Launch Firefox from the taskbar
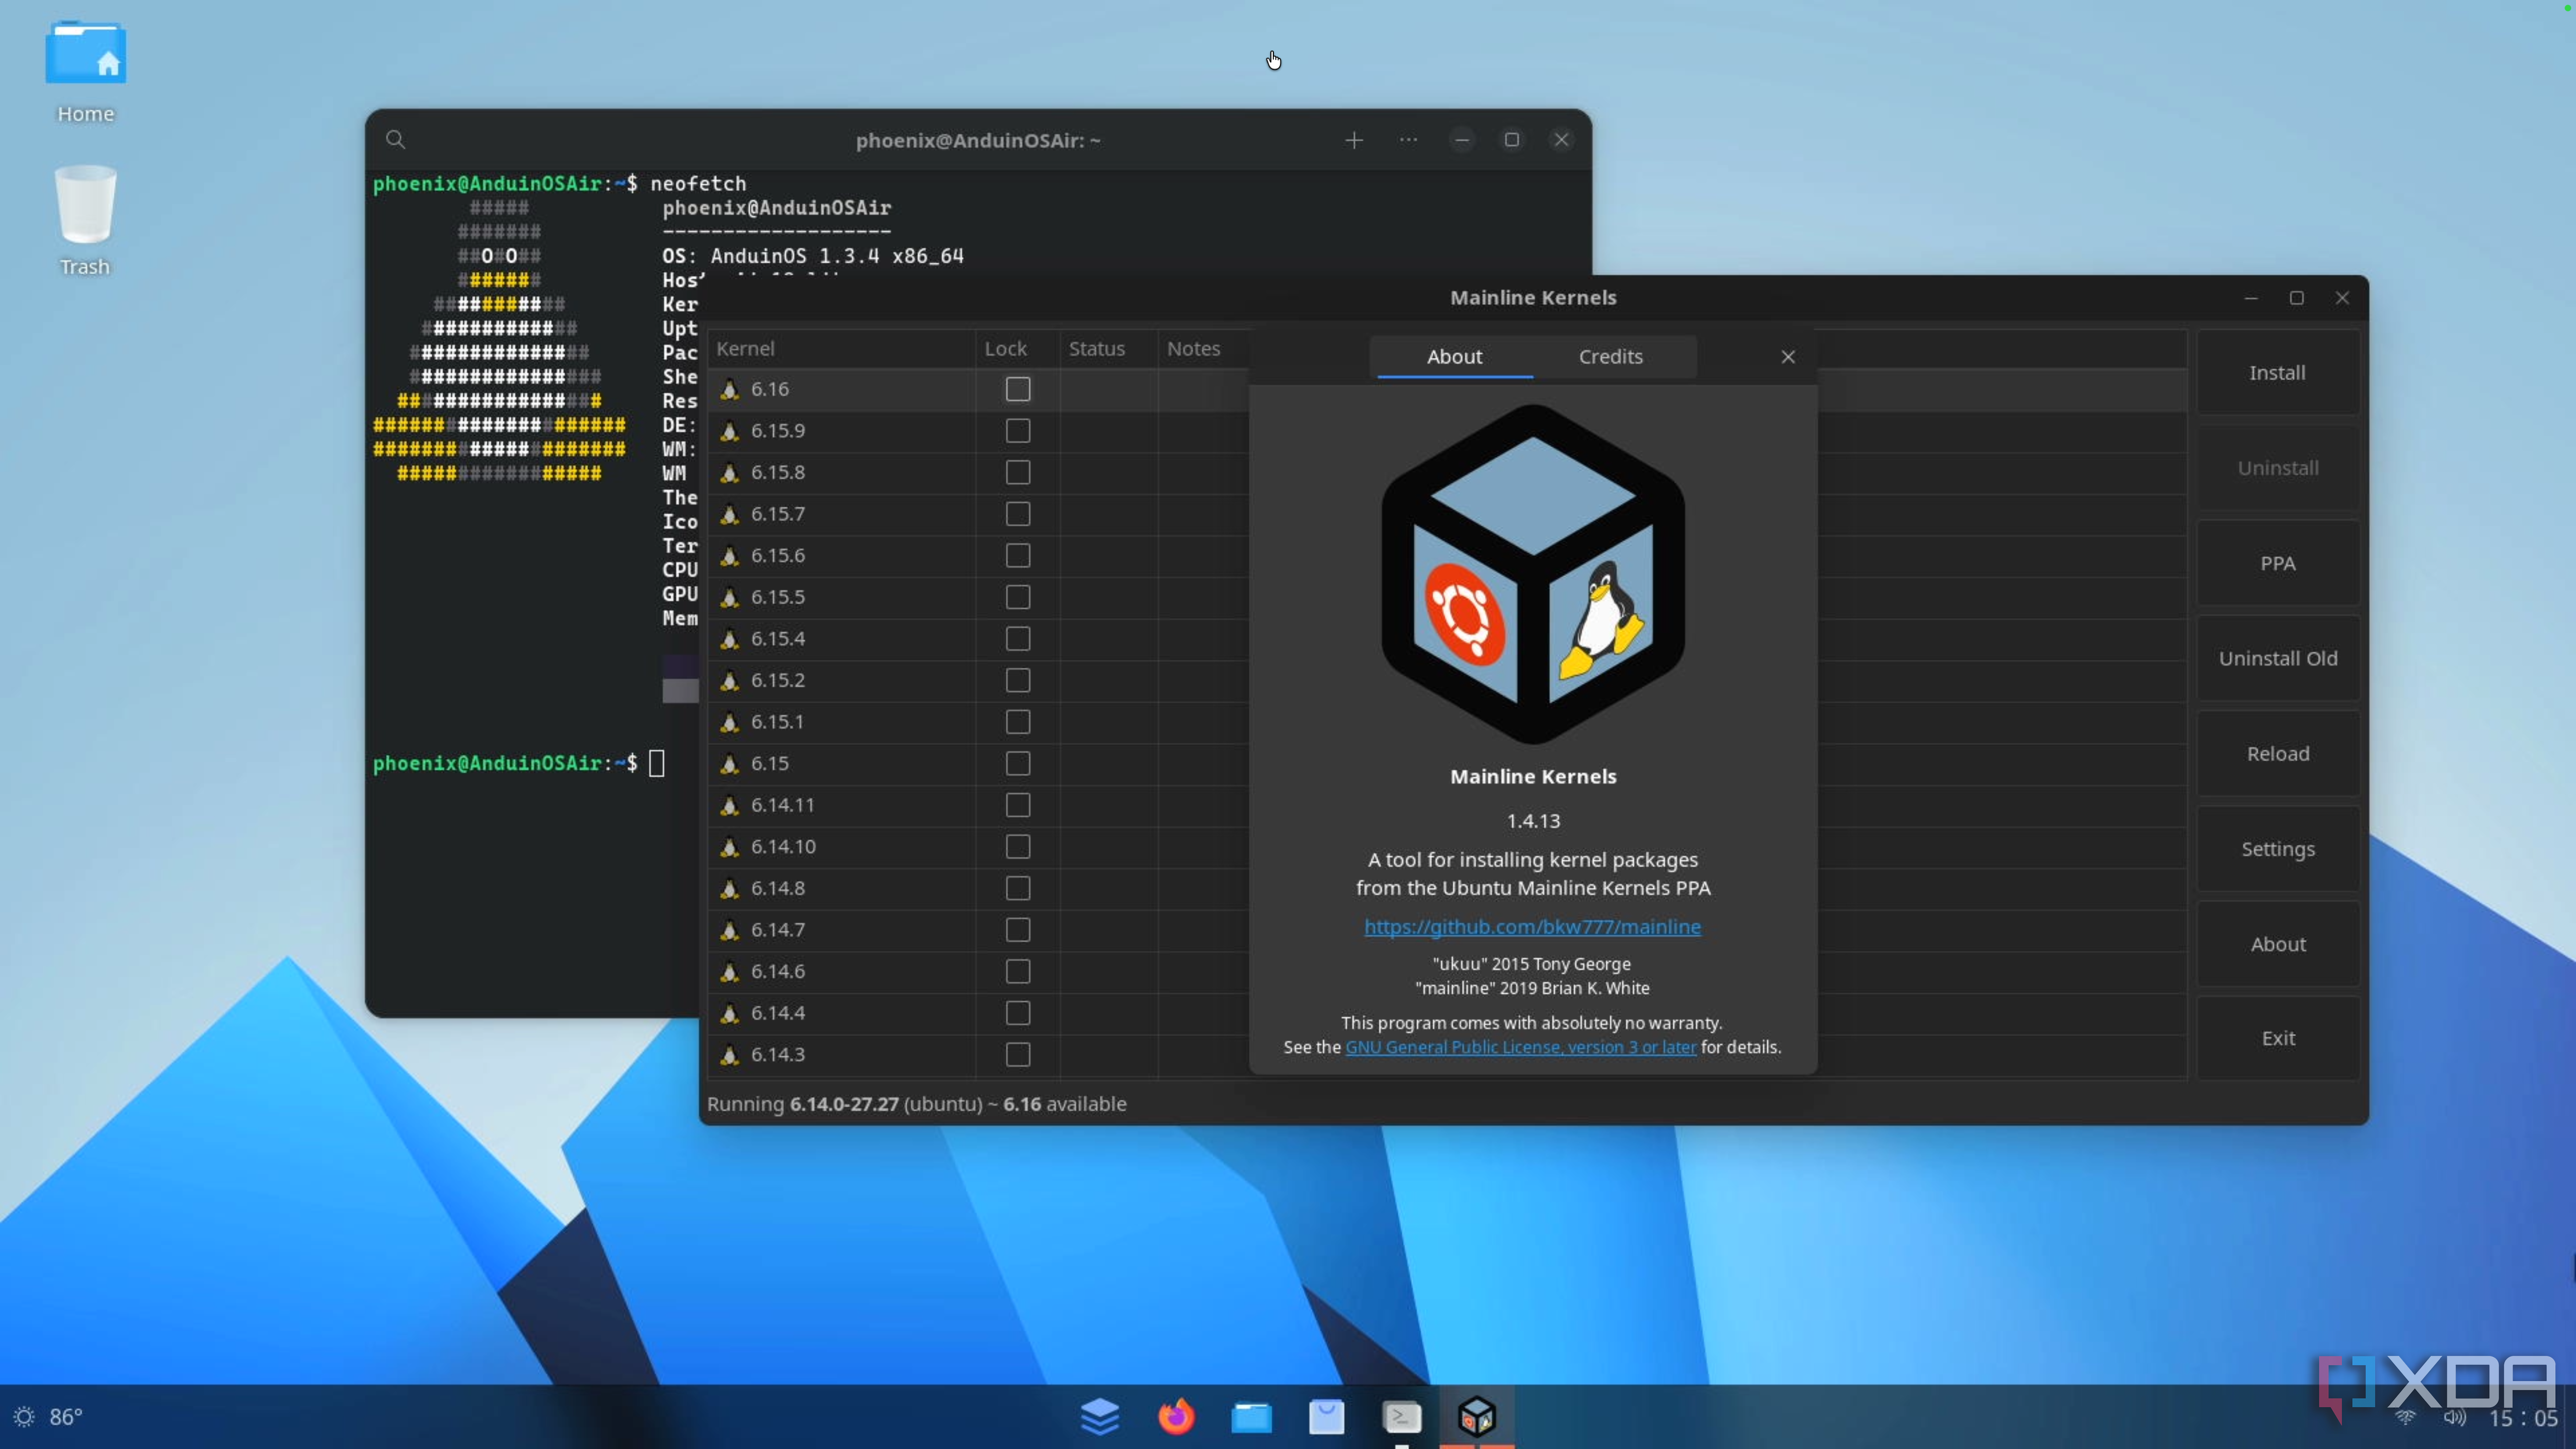 click(1176, 1416)
